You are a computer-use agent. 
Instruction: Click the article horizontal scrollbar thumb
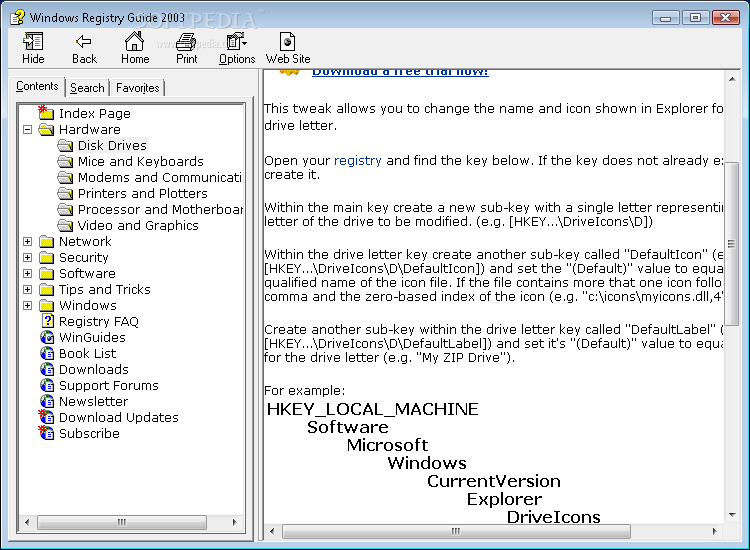456,531
